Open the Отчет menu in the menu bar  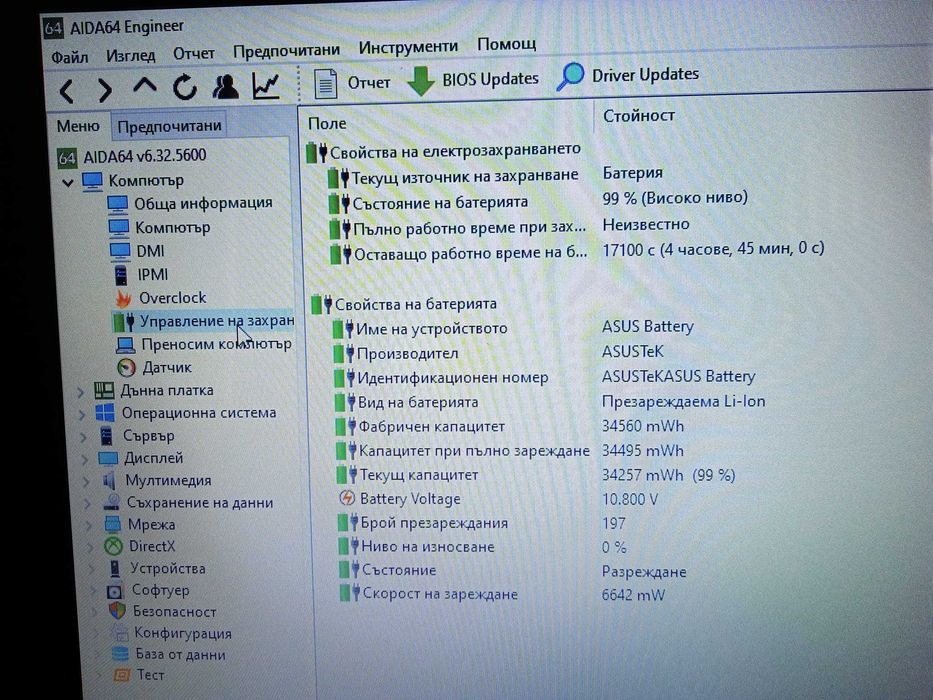tap(194, 53)
